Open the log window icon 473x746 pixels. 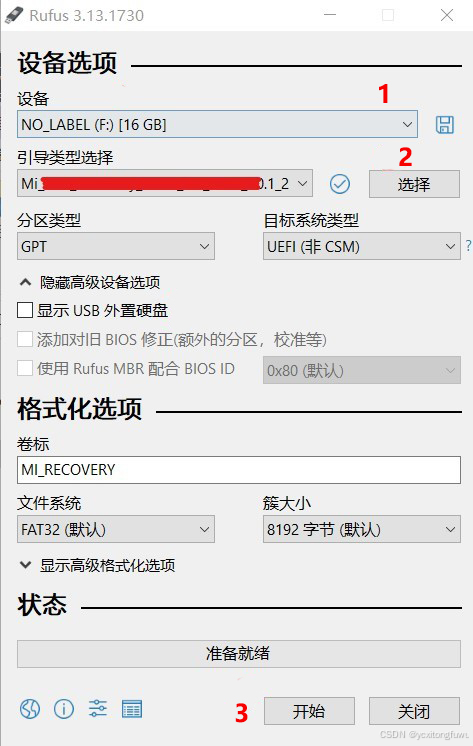[132, 709]
